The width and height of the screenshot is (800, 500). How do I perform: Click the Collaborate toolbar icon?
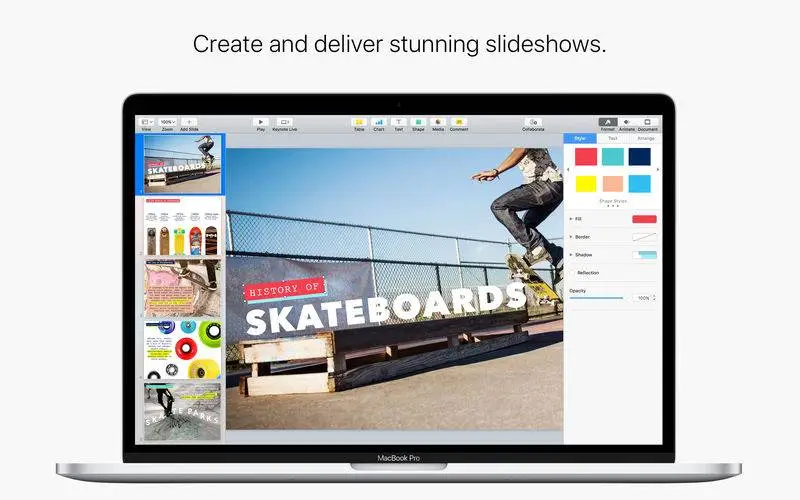point(533,122)
